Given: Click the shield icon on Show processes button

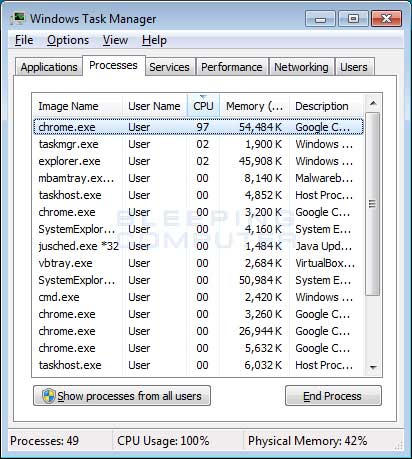Looking at the screenshot, I should (x=49, y=396).
